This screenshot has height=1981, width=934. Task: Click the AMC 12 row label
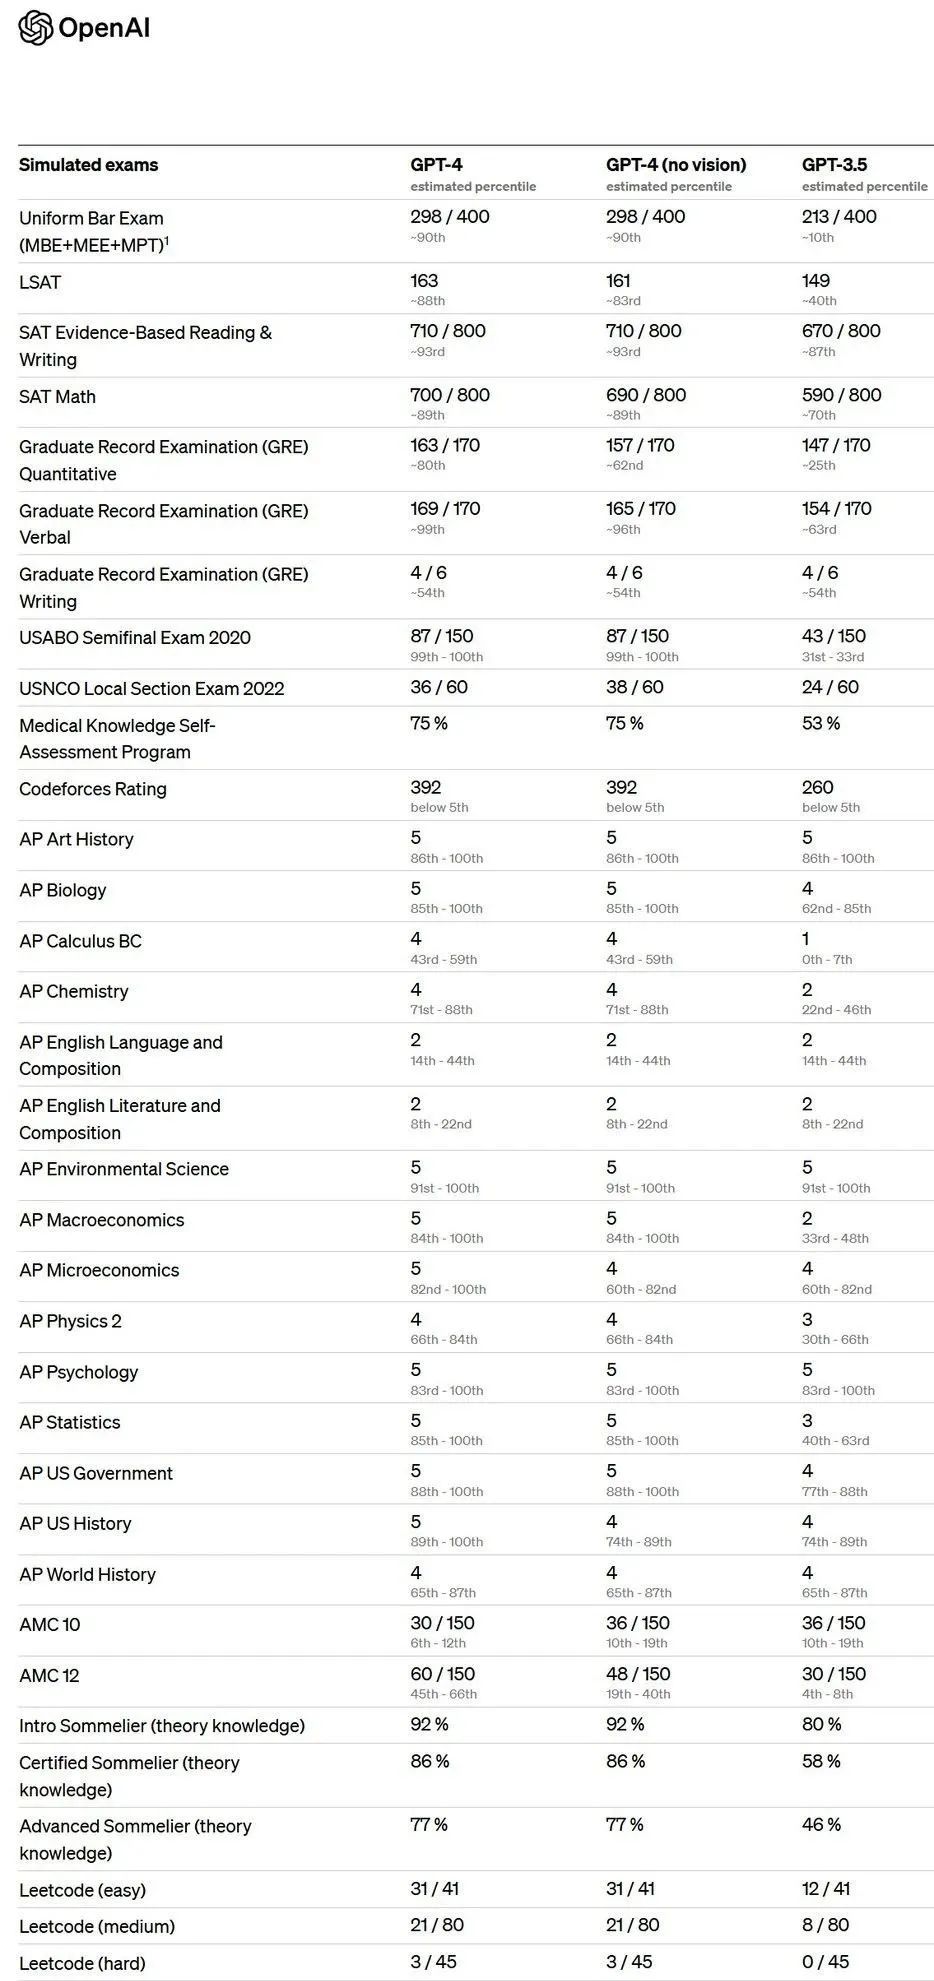point(49,1675)
